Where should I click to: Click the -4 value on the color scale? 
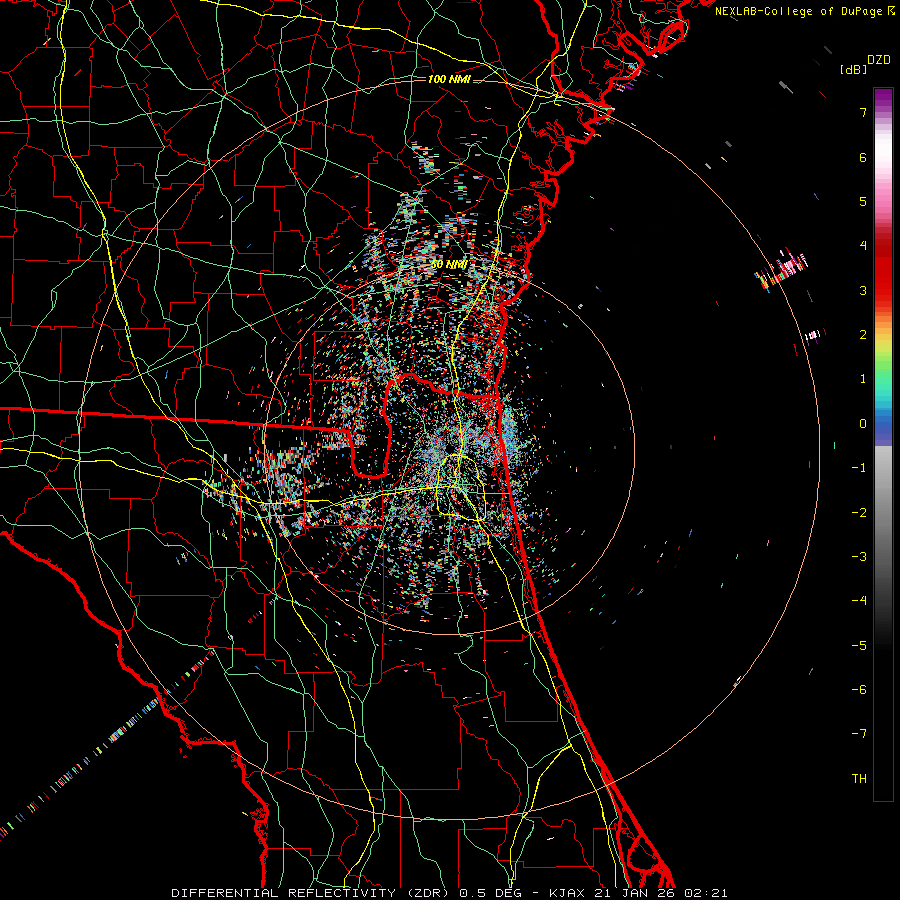point(859,600)
